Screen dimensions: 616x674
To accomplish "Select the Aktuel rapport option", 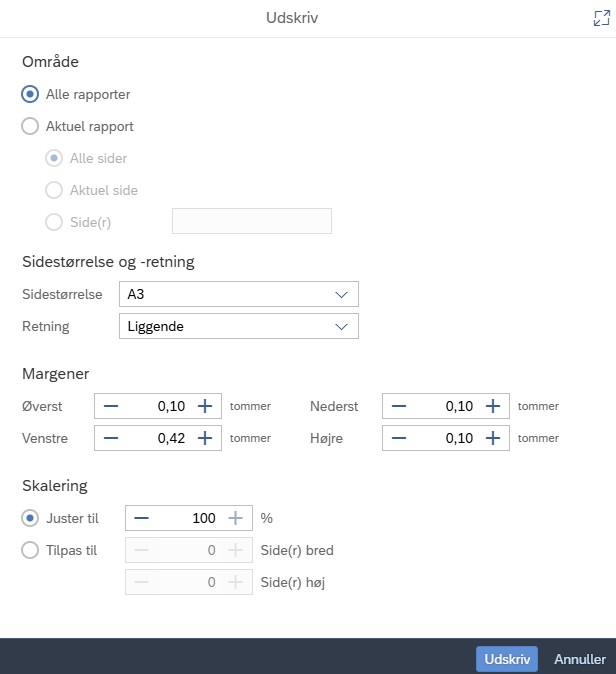I will (31, 127).
